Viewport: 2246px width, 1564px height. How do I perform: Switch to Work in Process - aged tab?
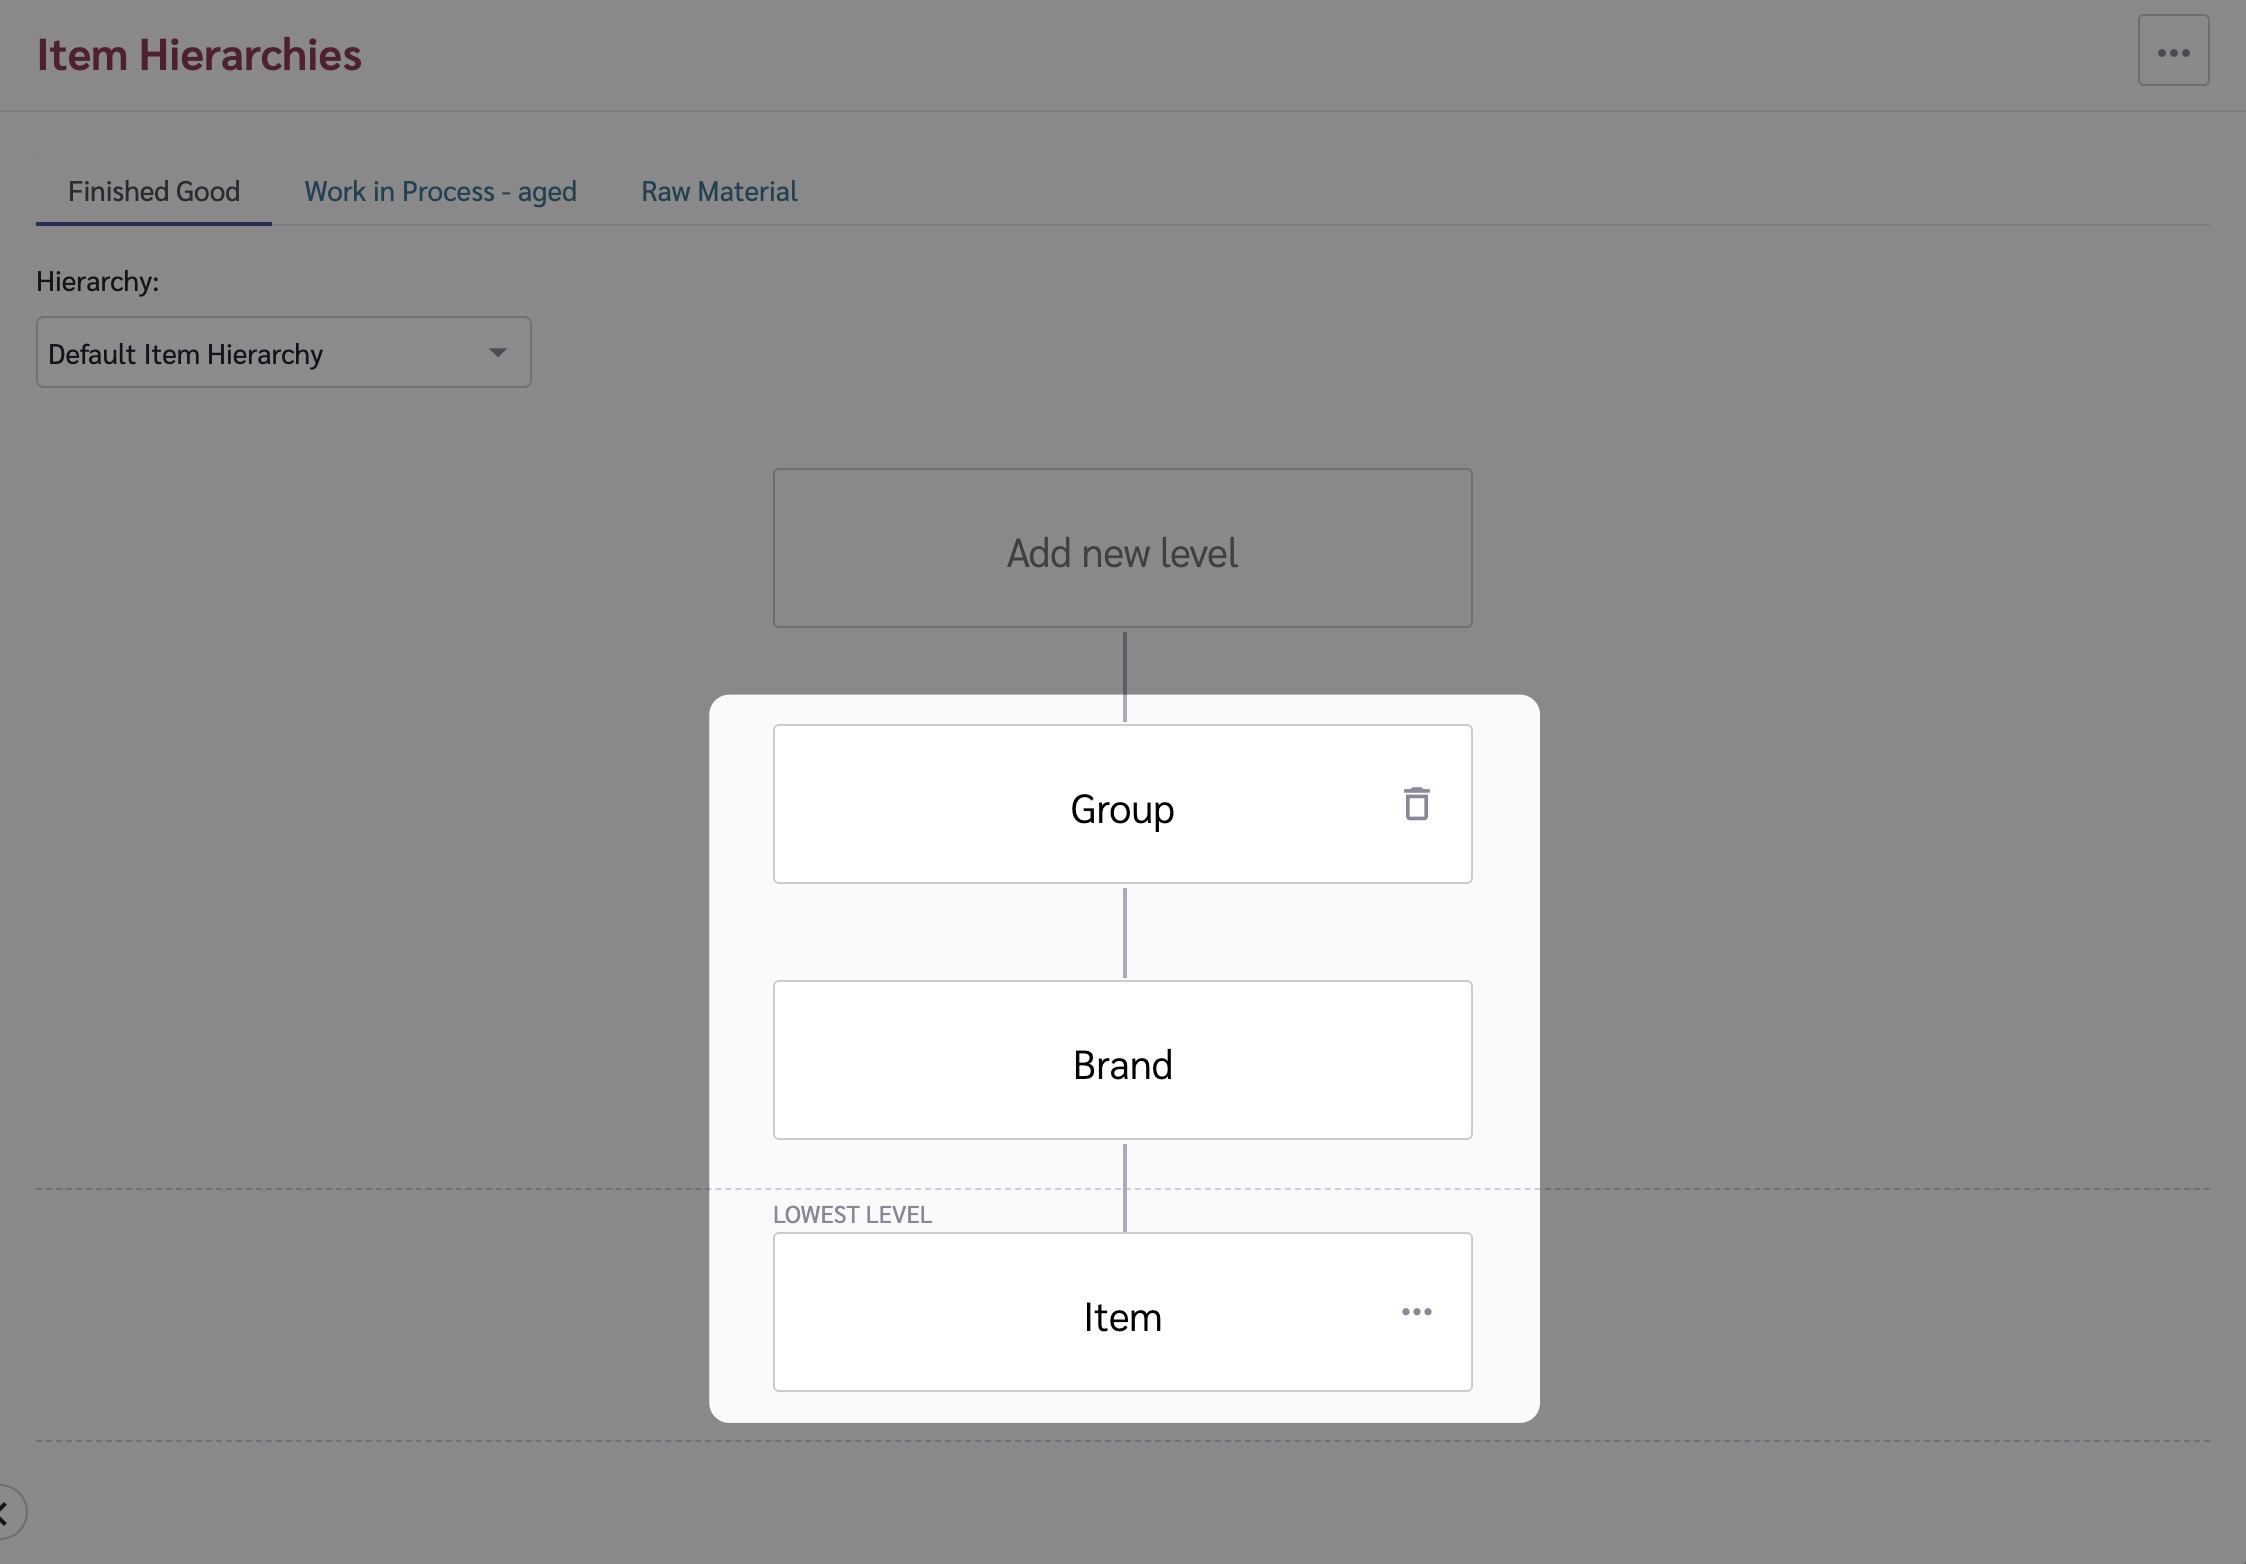click(440, 191)
